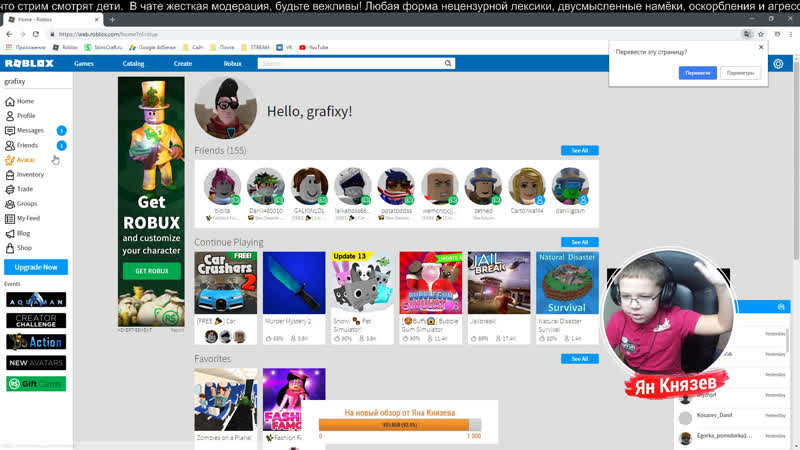Open Zombies on a Plane thumbnail
Viewport: 800px width, 450px height.
tap(226, 399)
